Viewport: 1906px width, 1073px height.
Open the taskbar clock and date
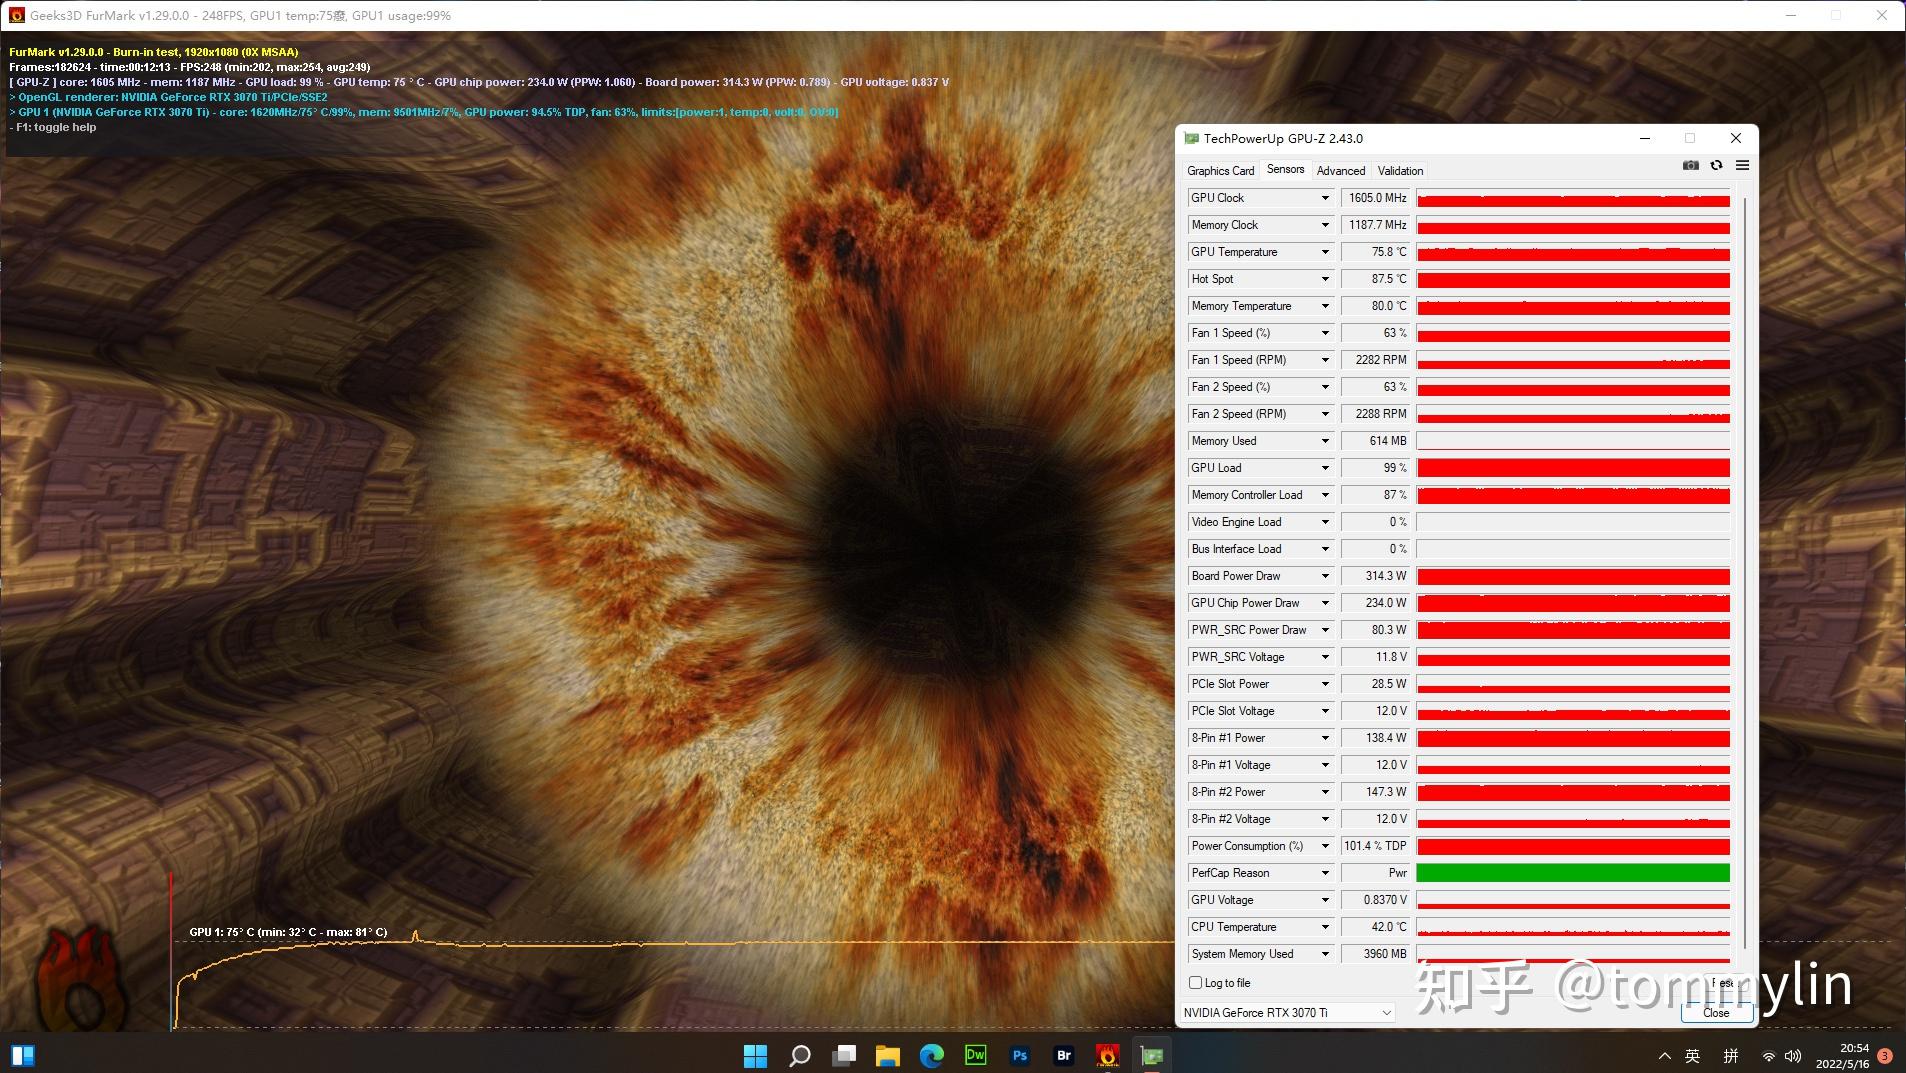pos(1843,1056)
